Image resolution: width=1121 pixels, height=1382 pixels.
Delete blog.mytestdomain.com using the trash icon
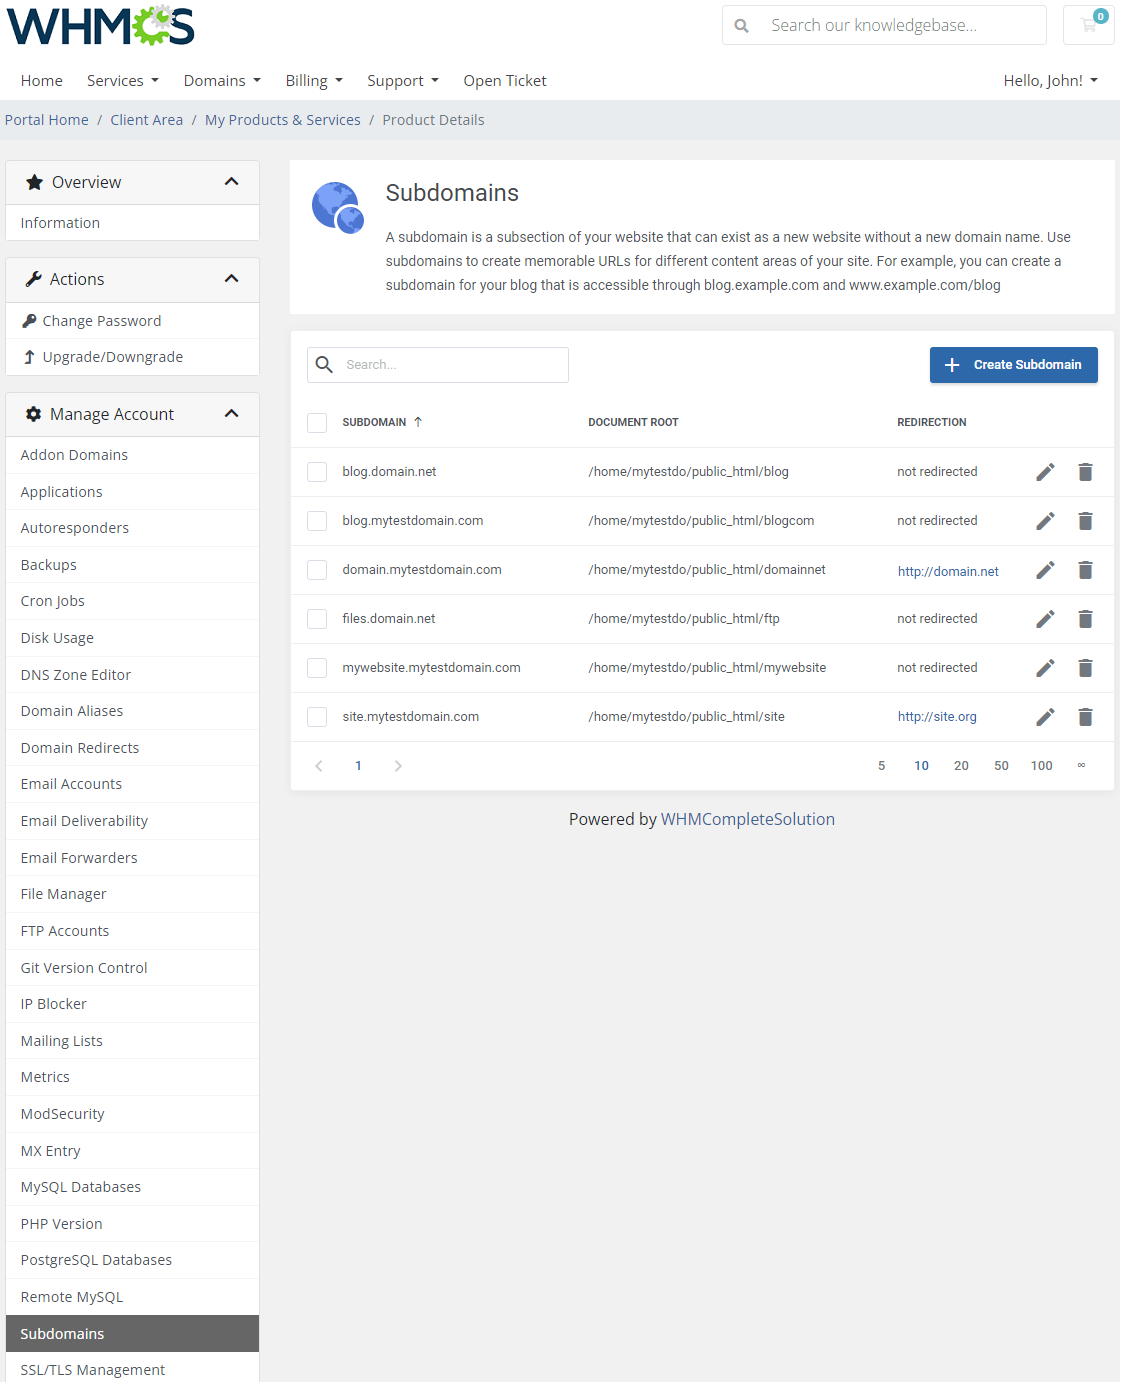(1085, 521)
